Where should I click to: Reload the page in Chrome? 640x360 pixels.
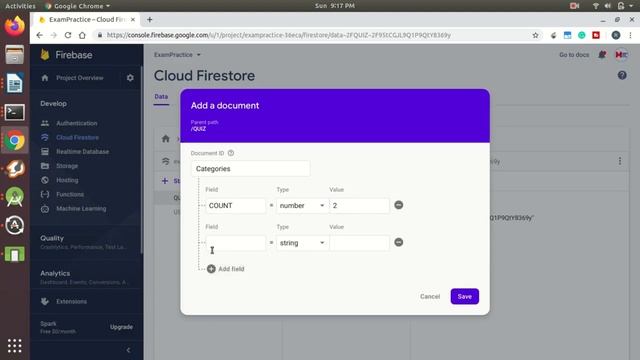(68, 35)
